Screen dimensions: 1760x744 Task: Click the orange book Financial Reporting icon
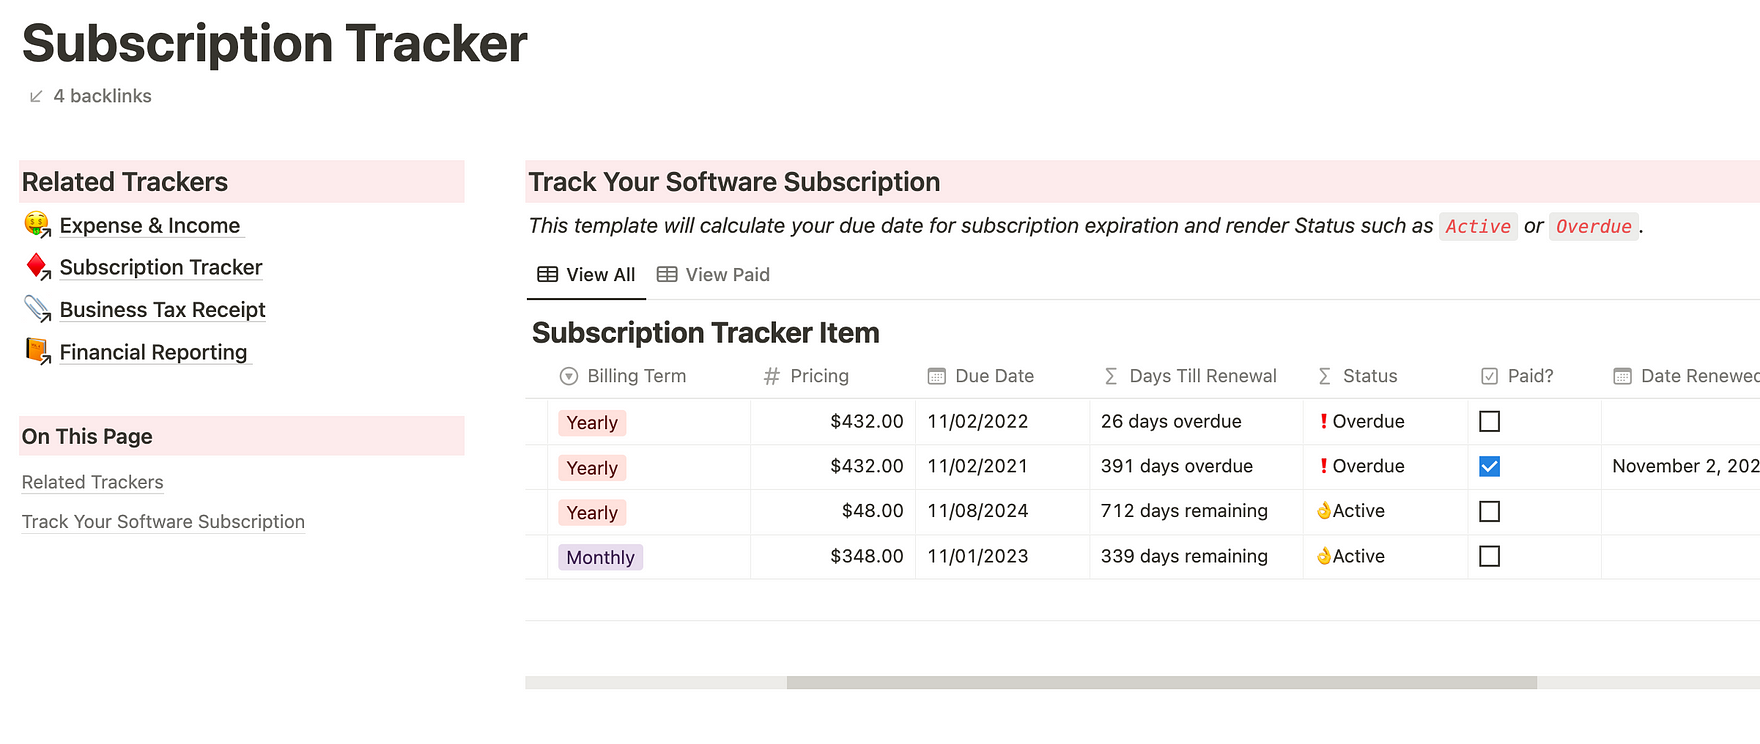click(x=37, y=351)
